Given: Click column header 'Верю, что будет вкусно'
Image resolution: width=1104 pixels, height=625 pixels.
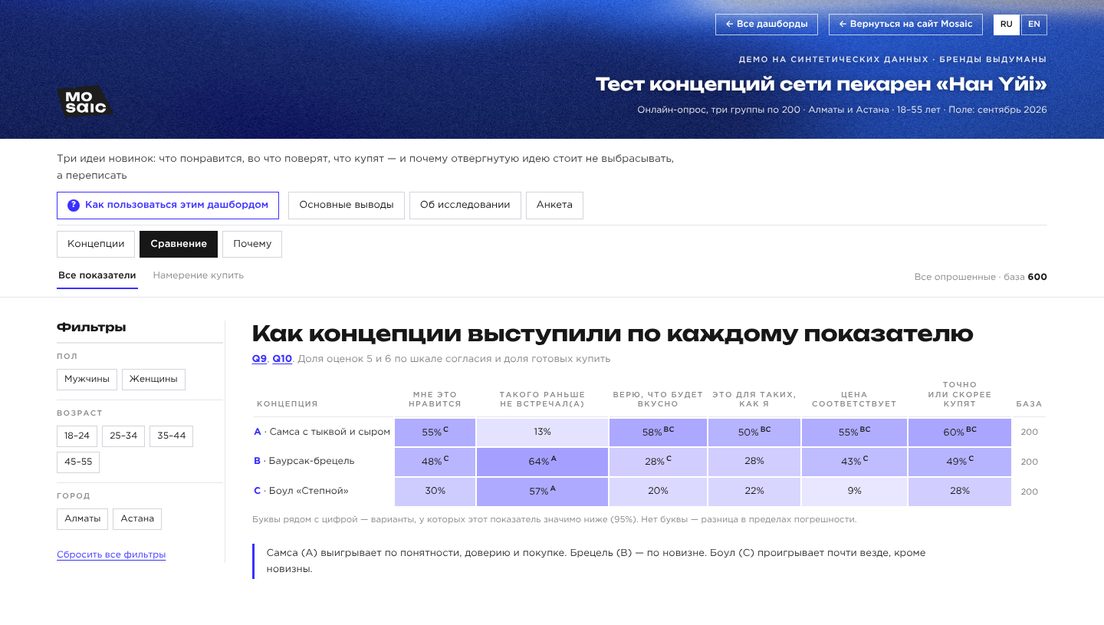Looking at the screenshot, I should pos(658,399).
